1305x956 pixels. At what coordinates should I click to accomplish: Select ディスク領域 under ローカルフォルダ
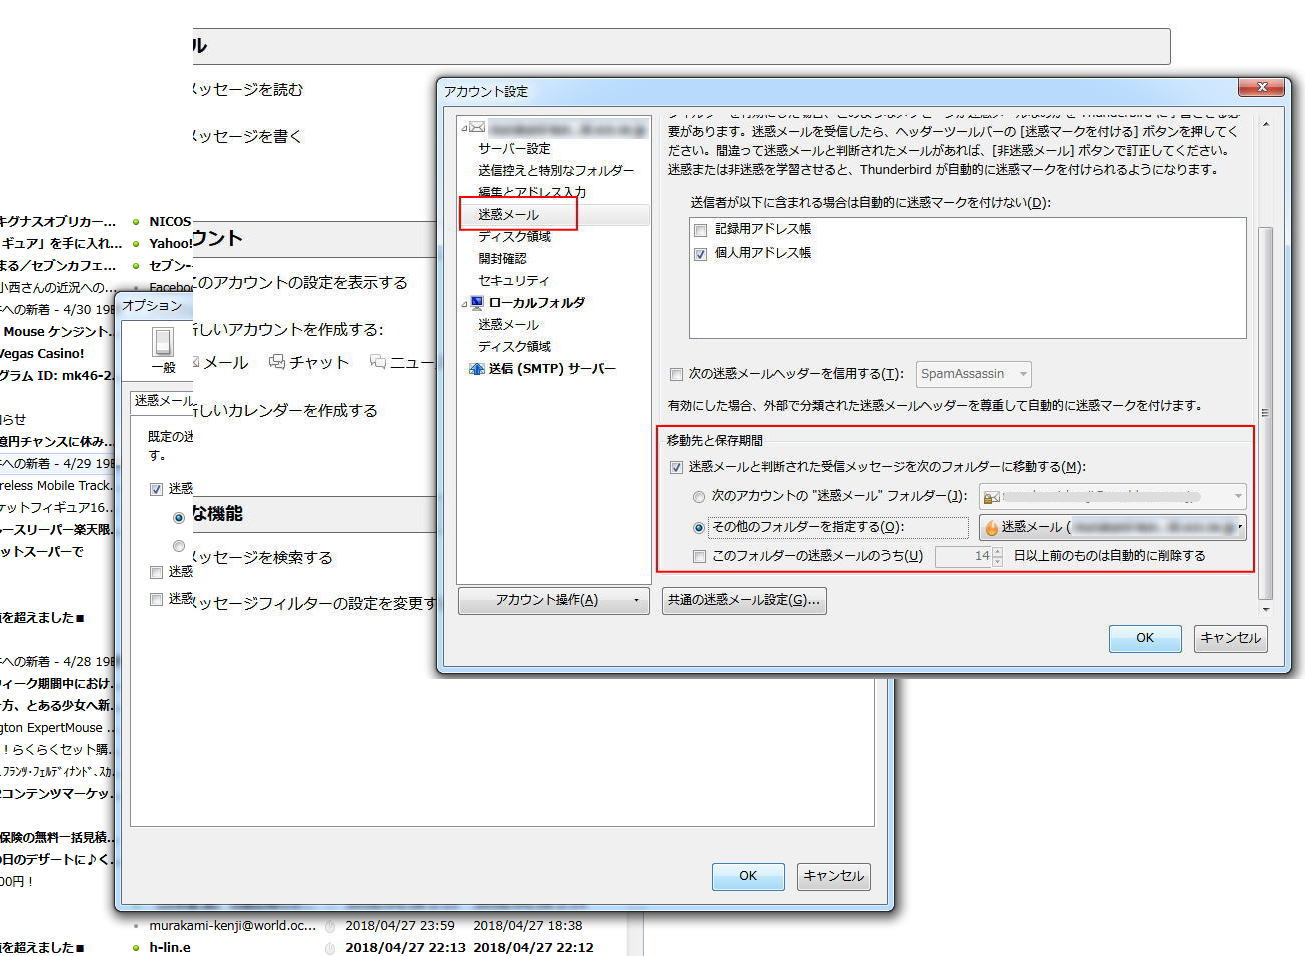(514, 346)
